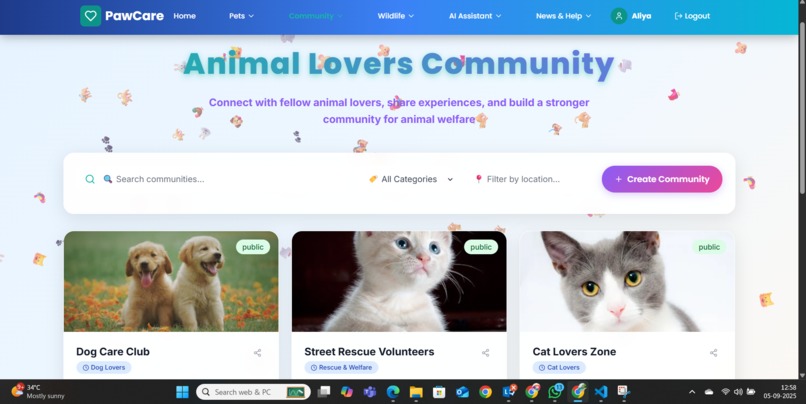
Task: Expand the Community menu
Action: pyautogui.click(x=316, y=16)
